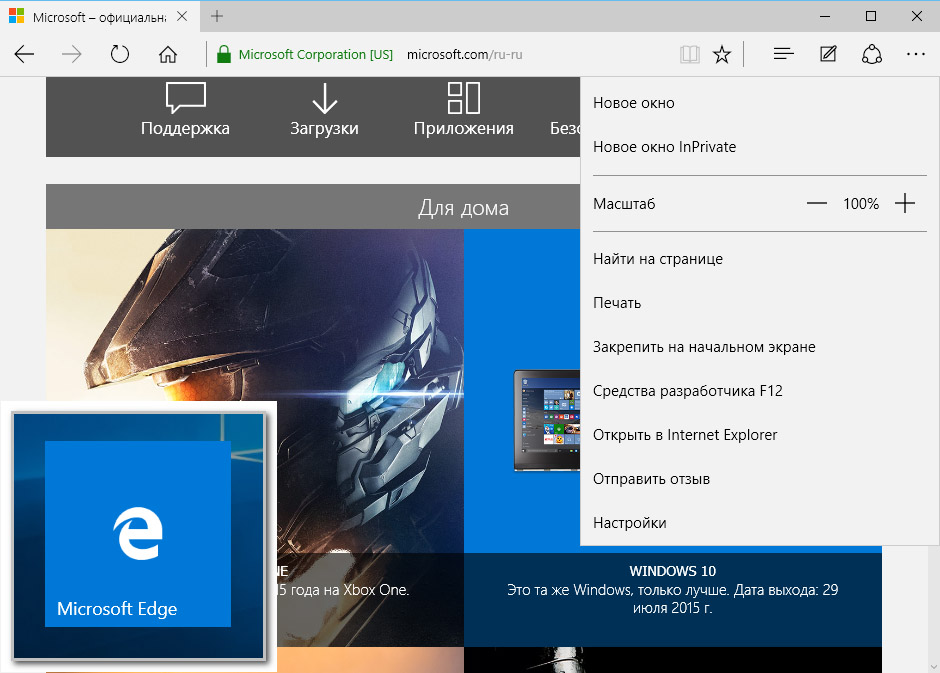Viewport: 940px width, 673px height.
Task: Enable Reading view book icon
Action: tap(690, 55)
